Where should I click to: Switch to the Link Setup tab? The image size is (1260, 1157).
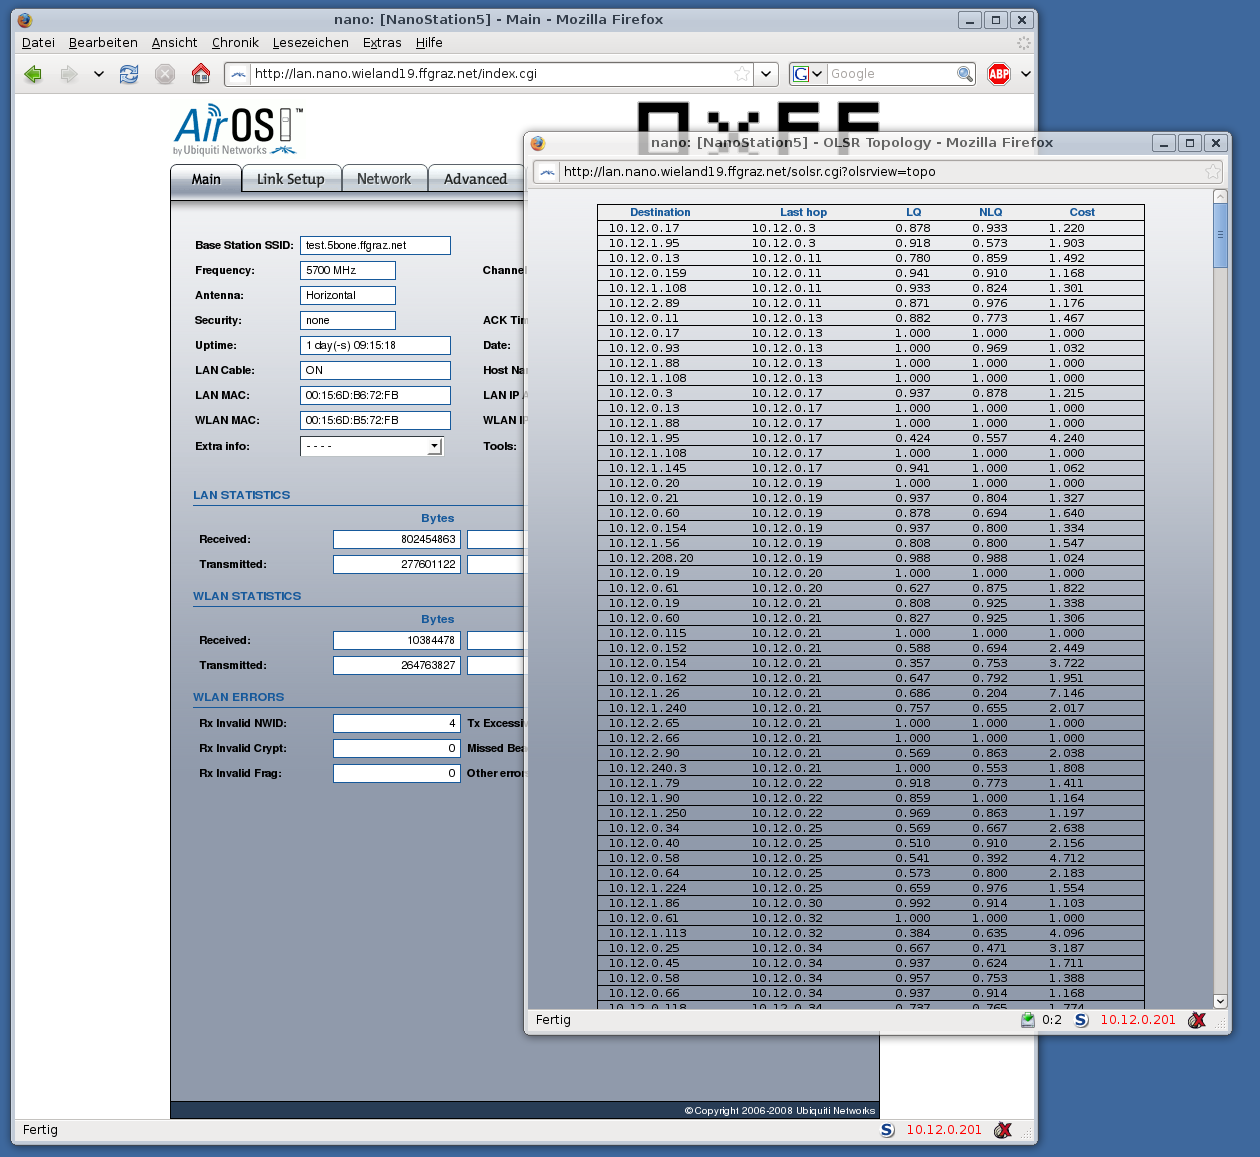(290, 179)
